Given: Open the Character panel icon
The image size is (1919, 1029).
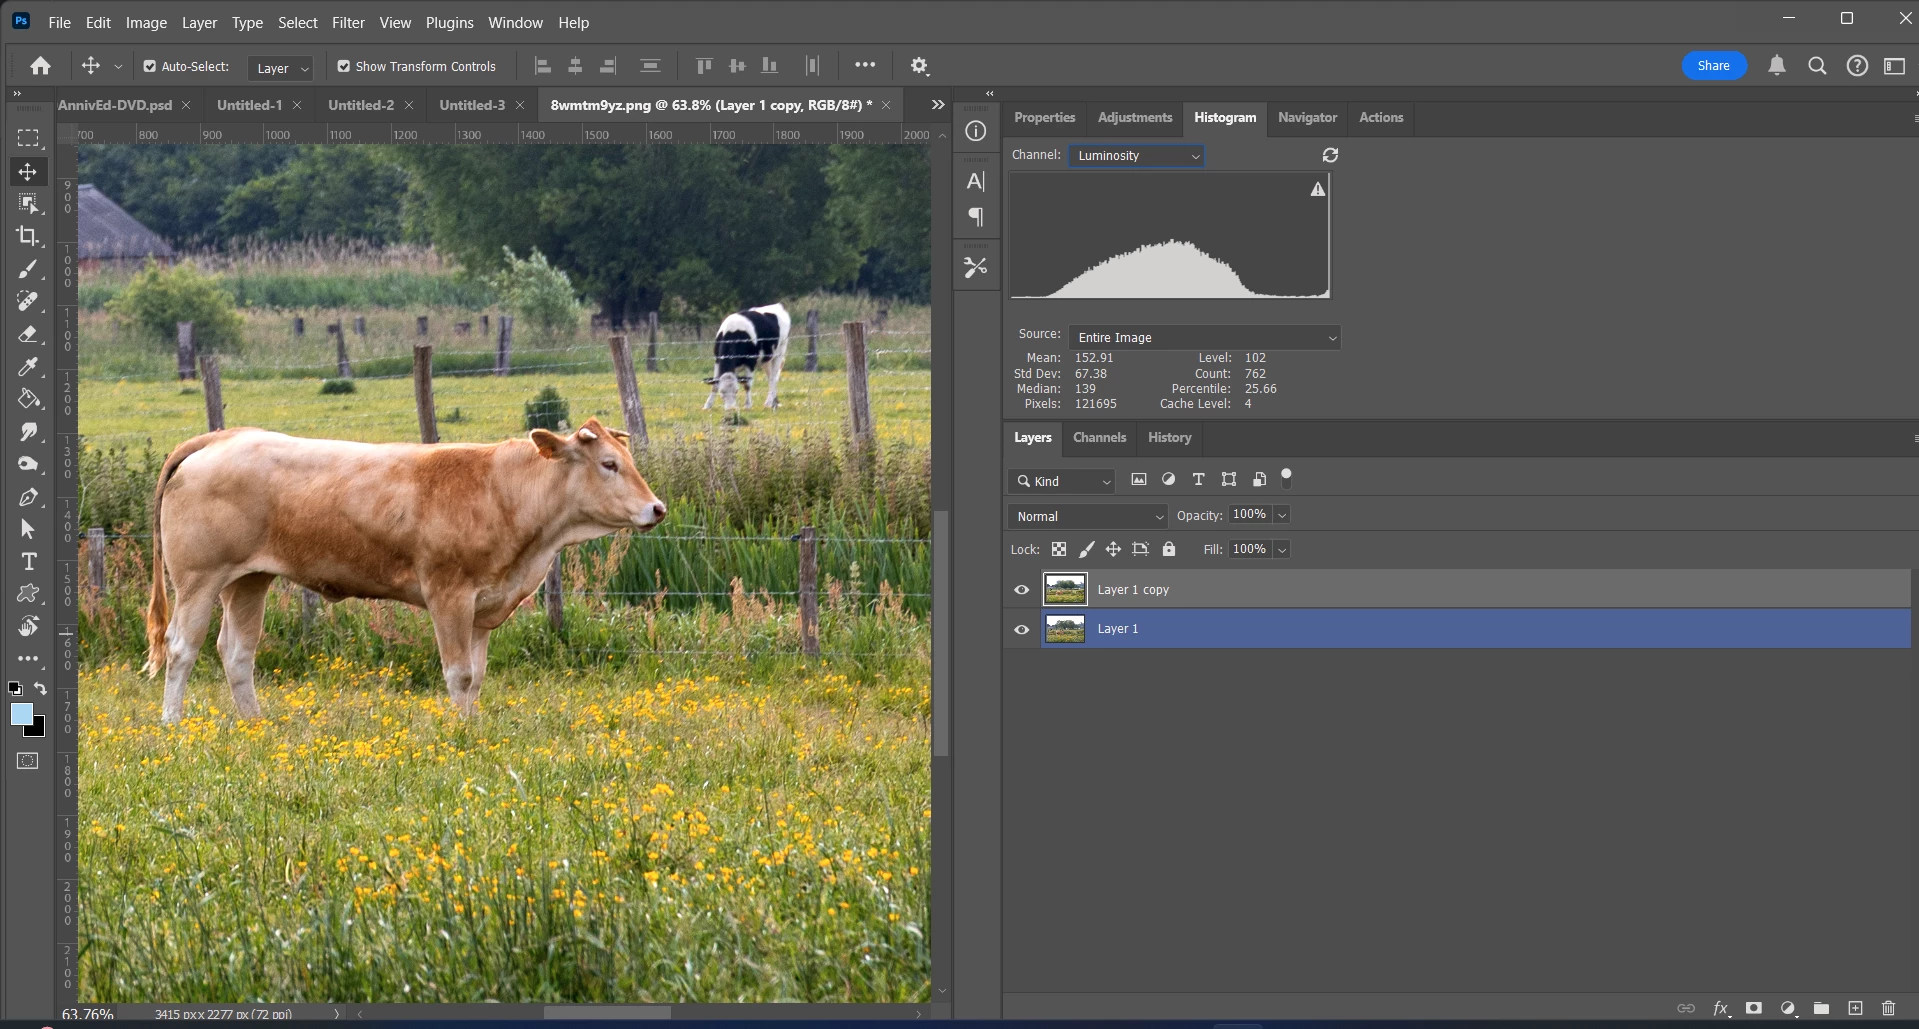Looking at the screenshot, I should pos(976,181).
